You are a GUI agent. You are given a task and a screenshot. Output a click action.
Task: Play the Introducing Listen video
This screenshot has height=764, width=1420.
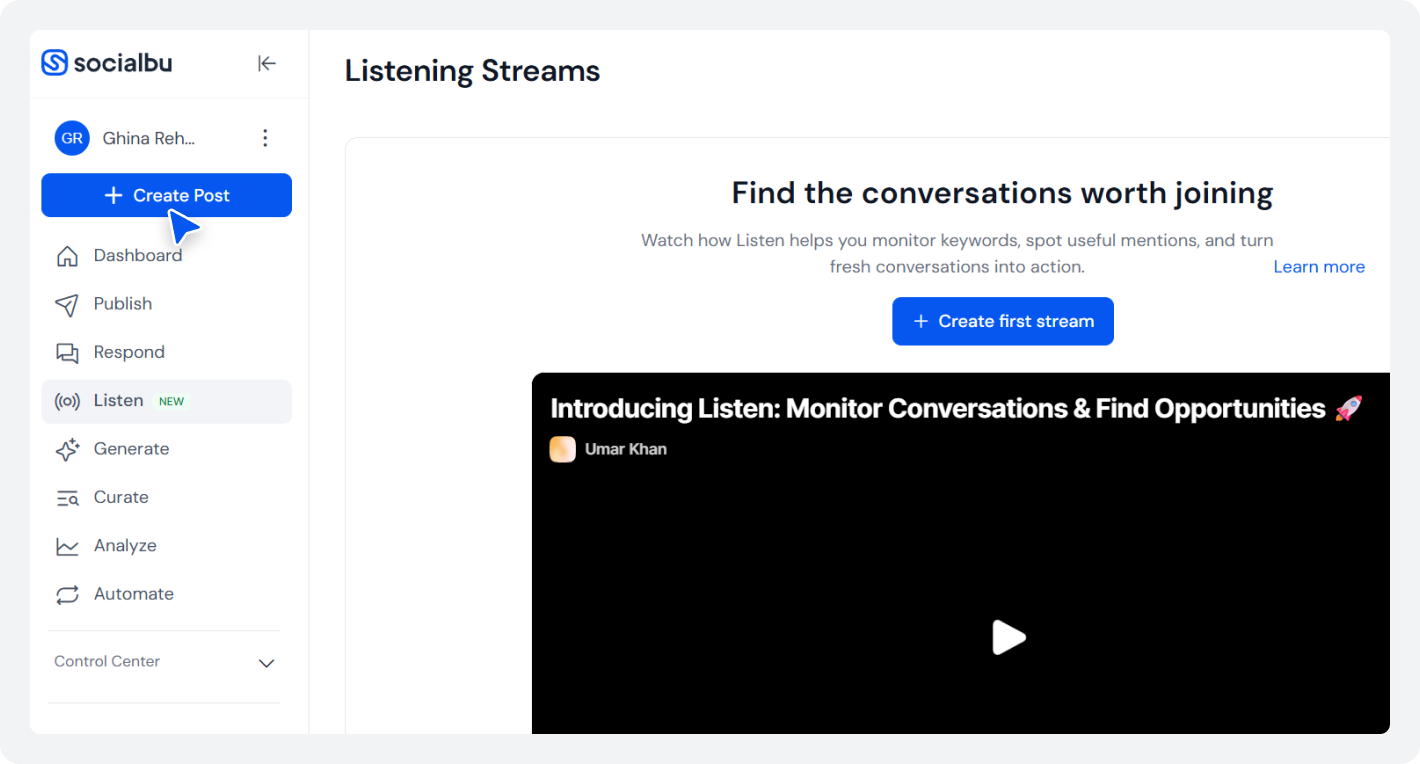tap(1008, 637)
